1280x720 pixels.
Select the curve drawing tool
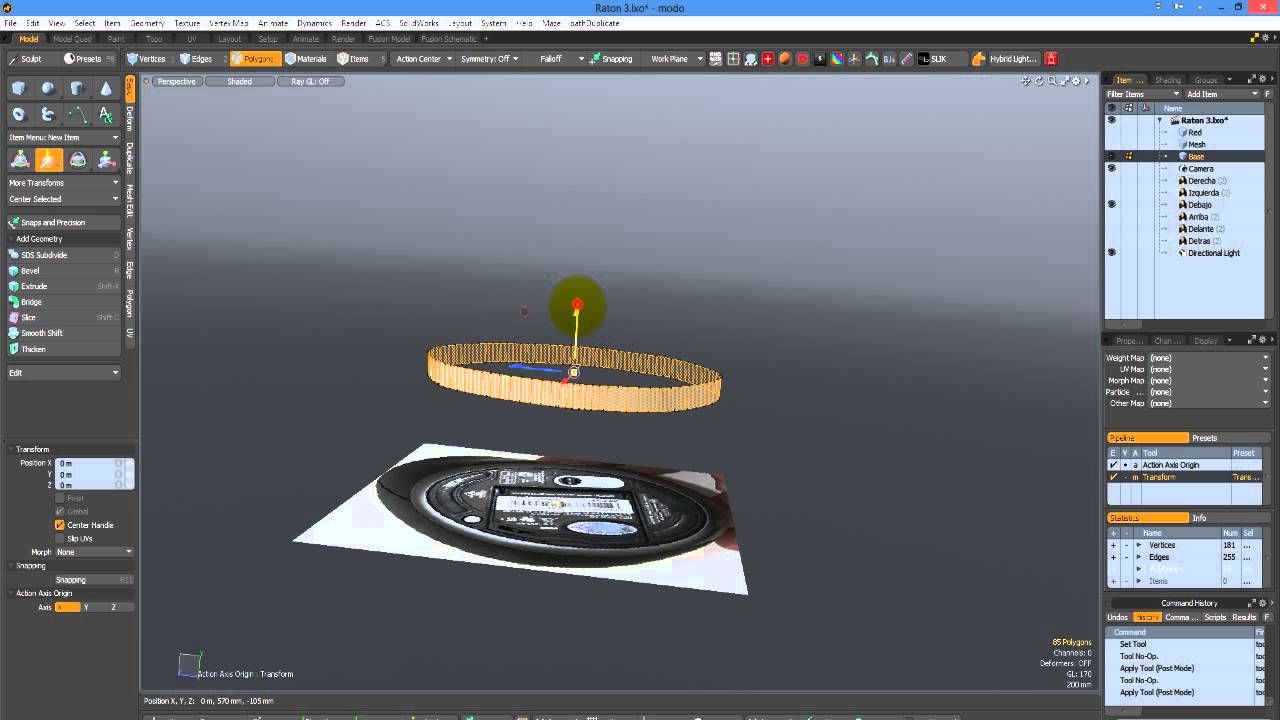click(77, 115)
